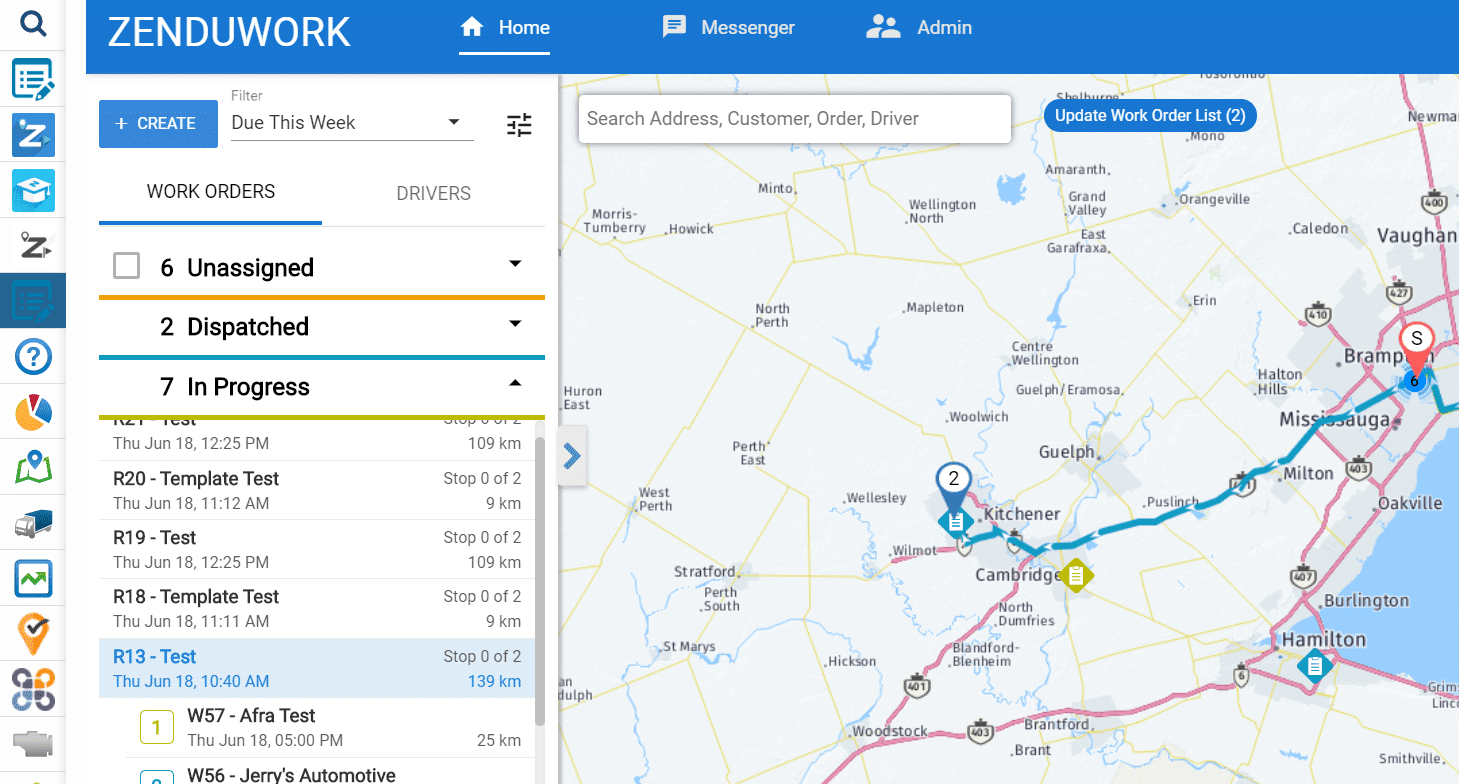
Task: Click the red S start pin on map
Action: pyautogui.click(x=1416, y=343)
